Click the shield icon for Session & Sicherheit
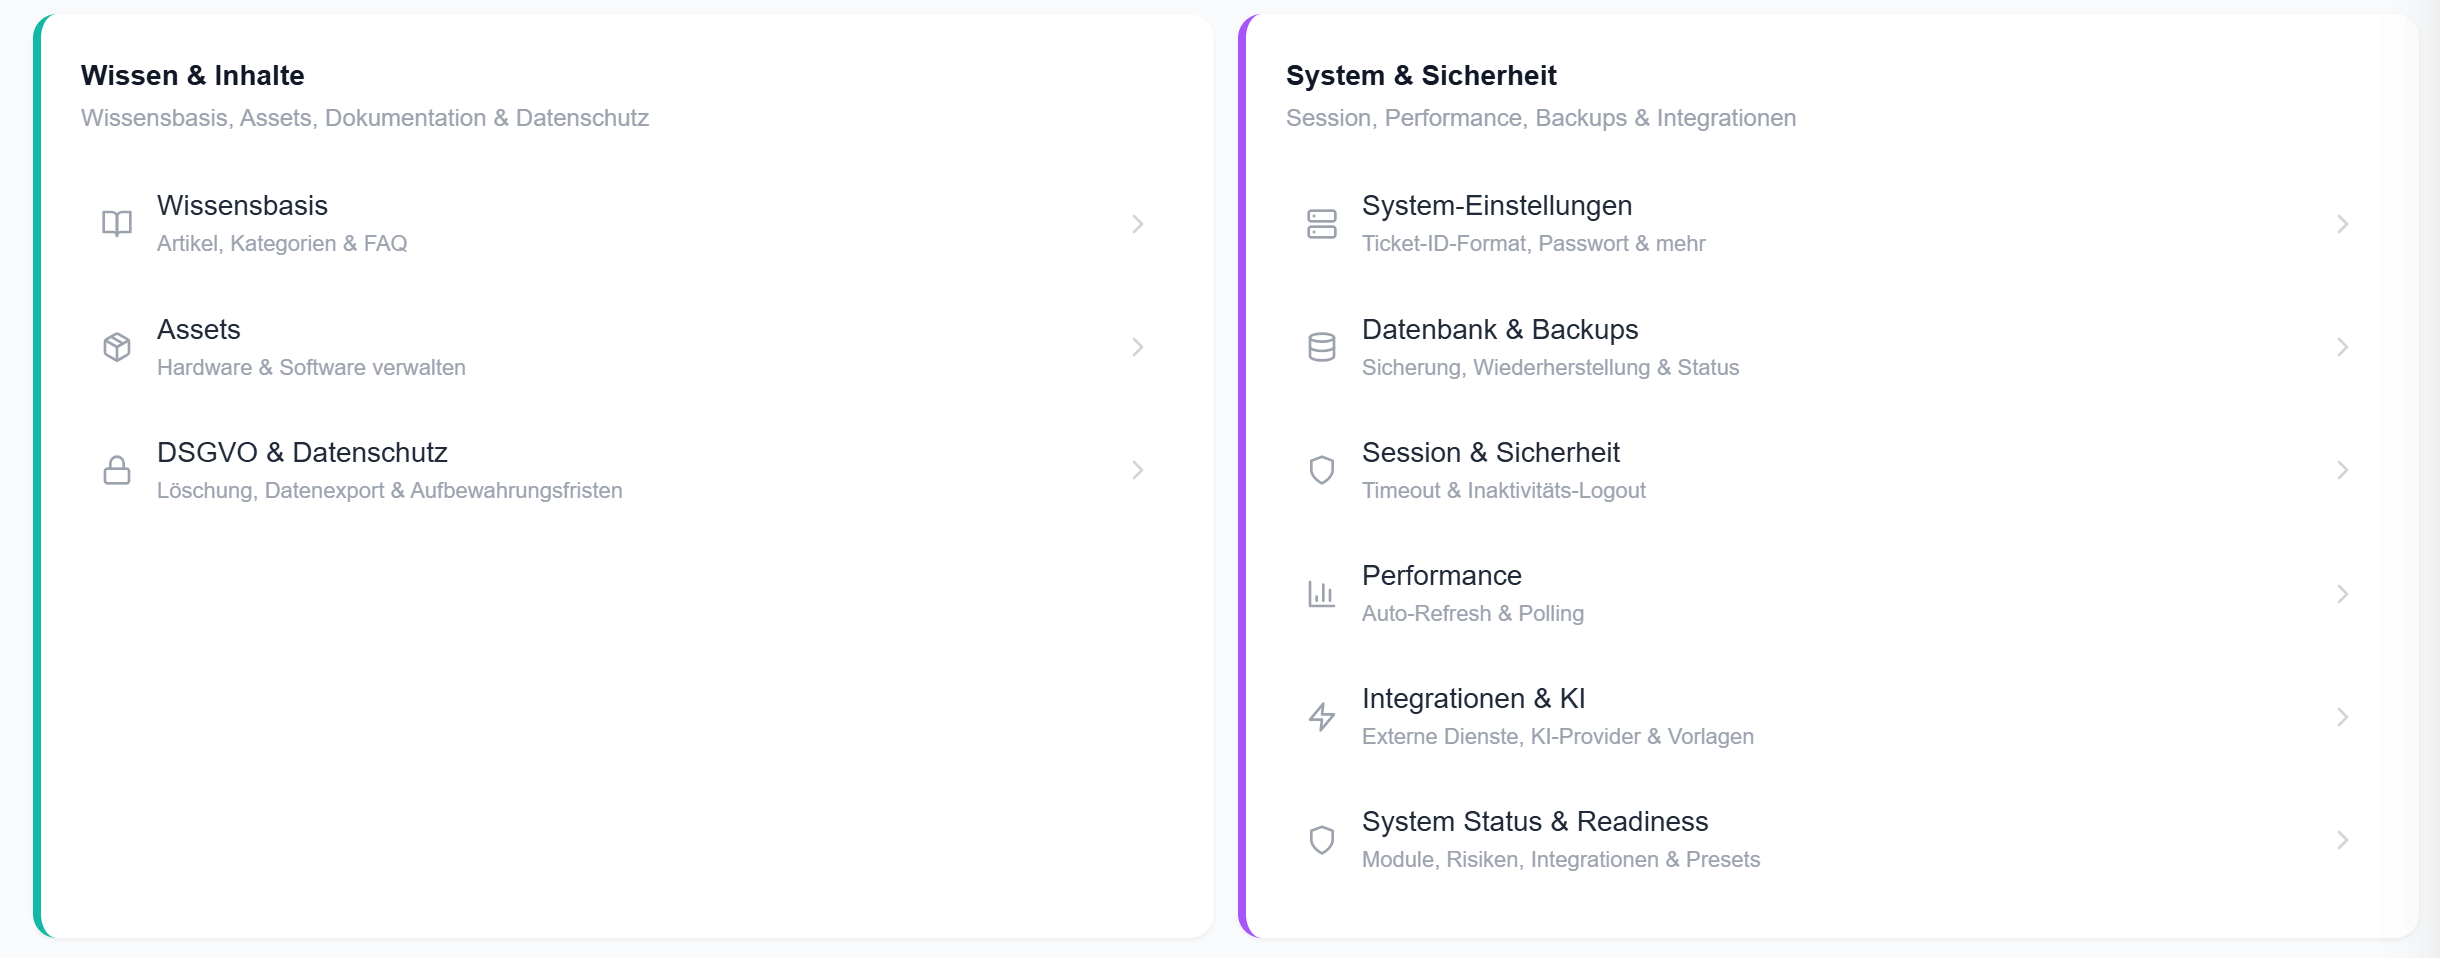Image resolution: width=2440 pixels, height=958 pixels. click(x=1322, y=470)
